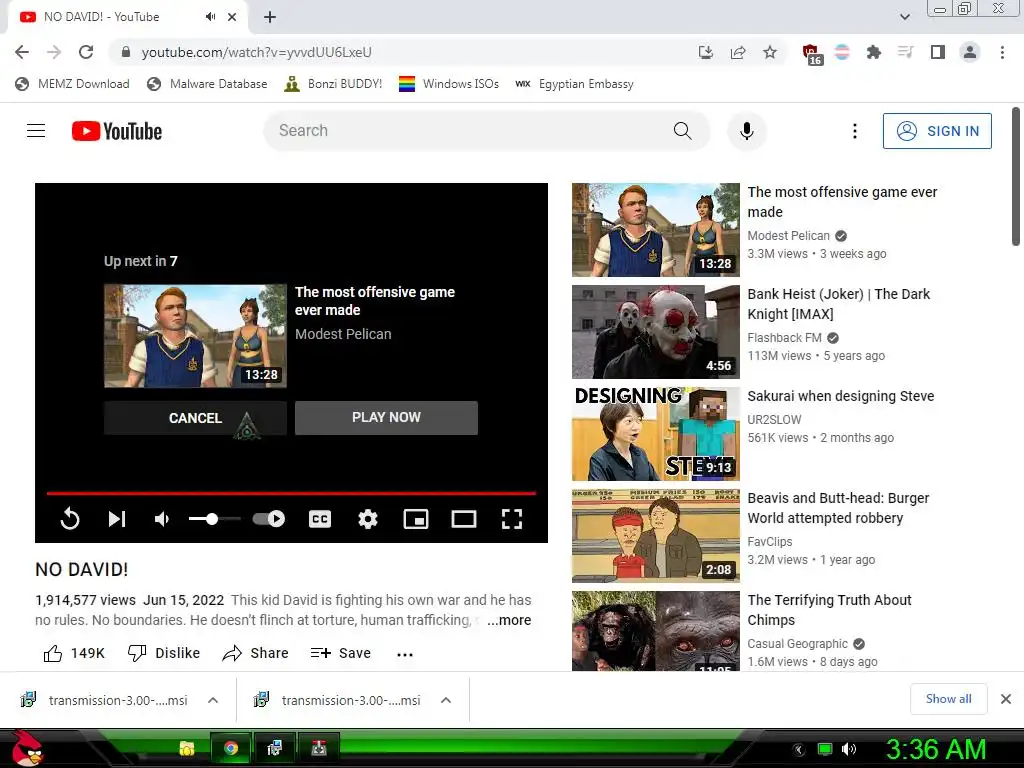Expand second transmission-3.00 download options chevron

click(x=446, y=700)
